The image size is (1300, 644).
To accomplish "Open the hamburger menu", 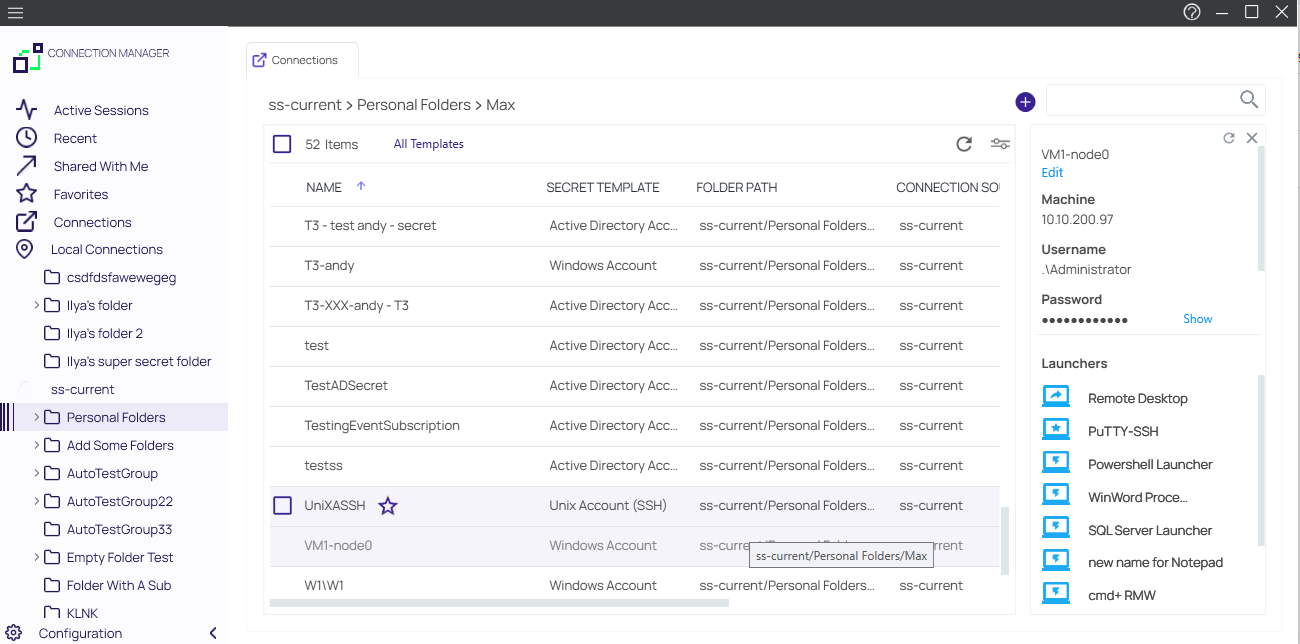I will [x=14, y=12].
